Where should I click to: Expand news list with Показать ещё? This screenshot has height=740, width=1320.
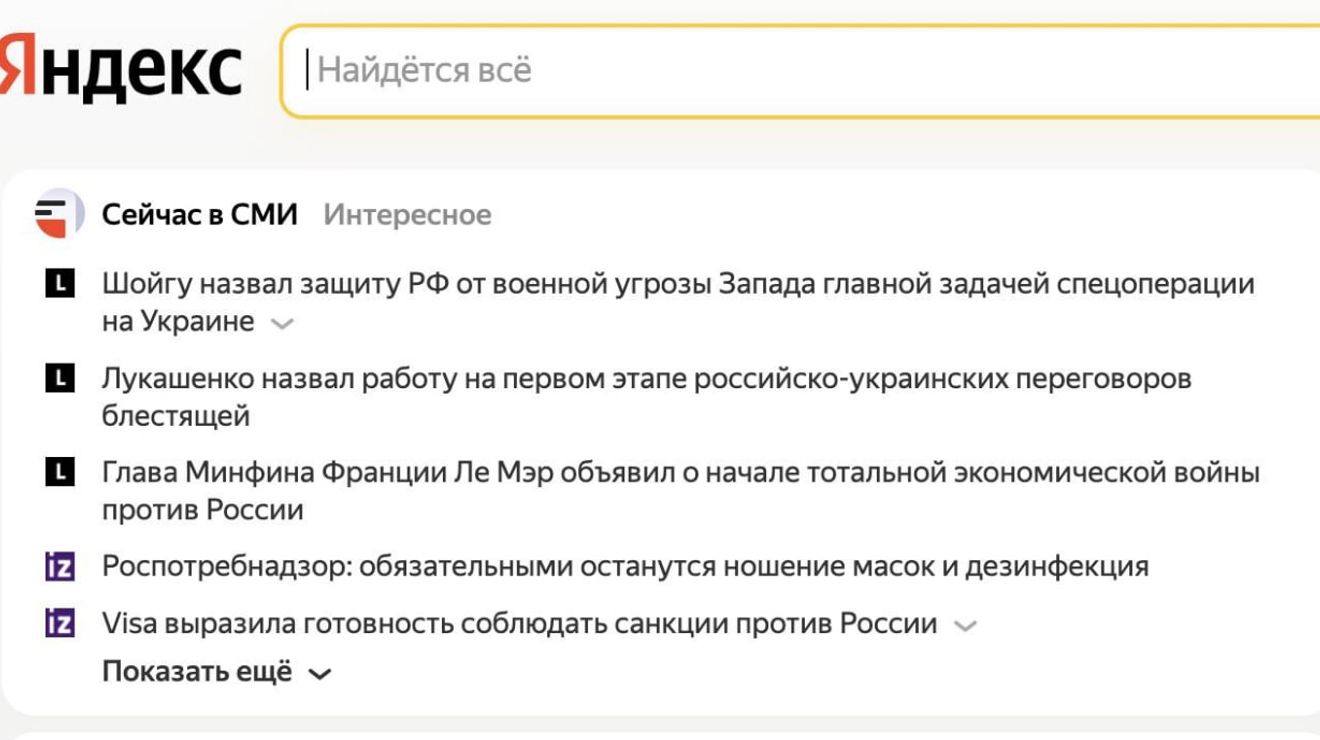coord(215,673)
